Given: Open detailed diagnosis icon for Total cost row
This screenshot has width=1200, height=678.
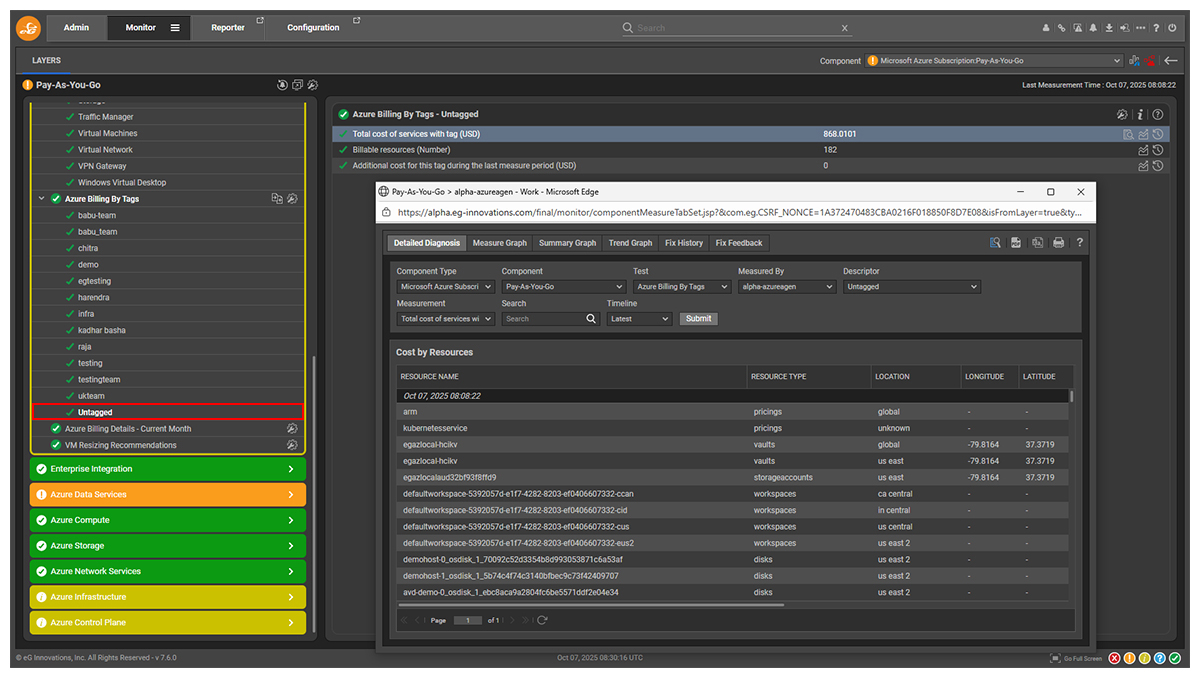Looking at the screenshot, I should pyautogui.click(x=1128, y=134).
